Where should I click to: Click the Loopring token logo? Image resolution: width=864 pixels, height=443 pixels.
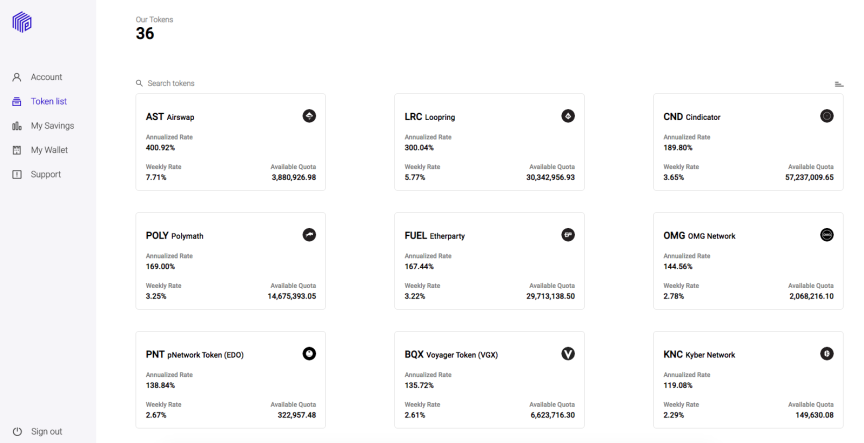(568, 116)
